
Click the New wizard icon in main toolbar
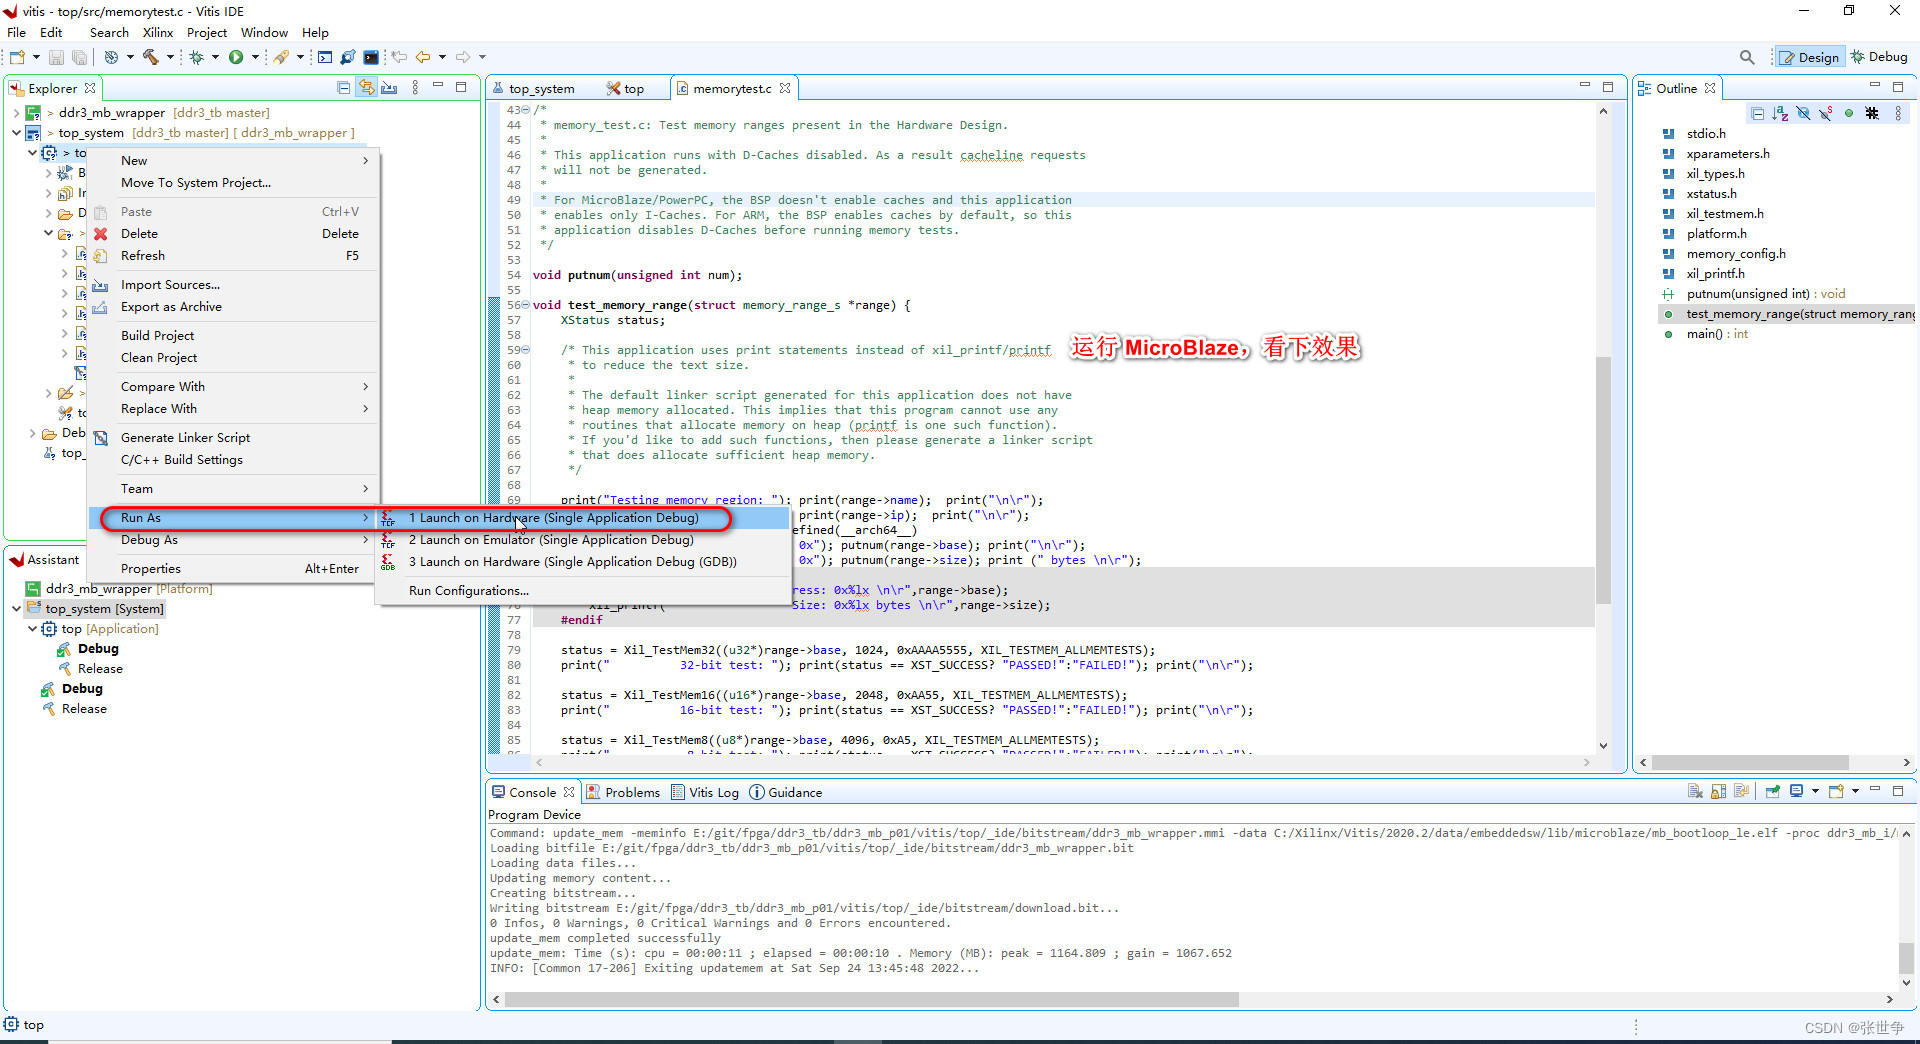[x=18, y=57]
